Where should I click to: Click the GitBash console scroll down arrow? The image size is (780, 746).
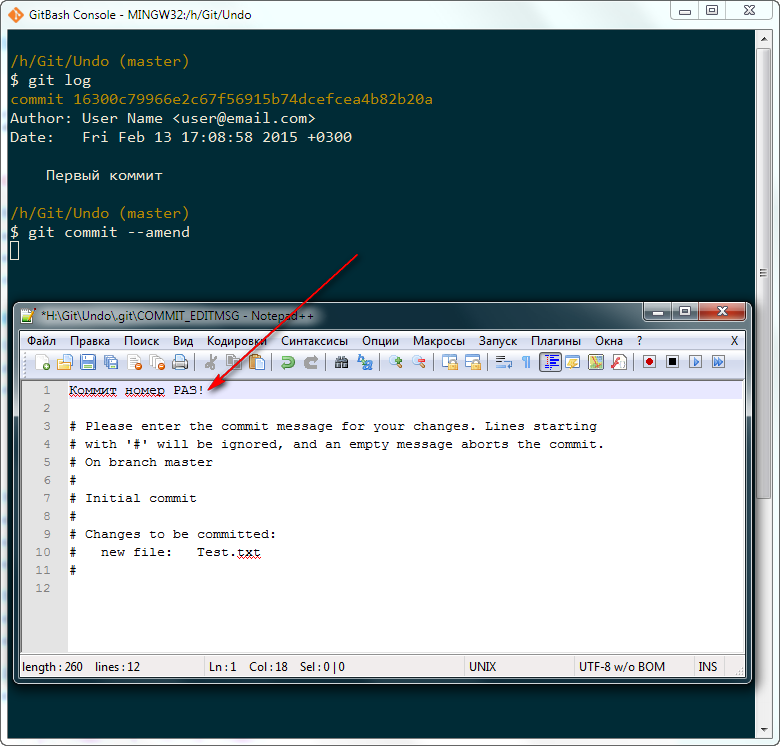(x=764, y=730)
